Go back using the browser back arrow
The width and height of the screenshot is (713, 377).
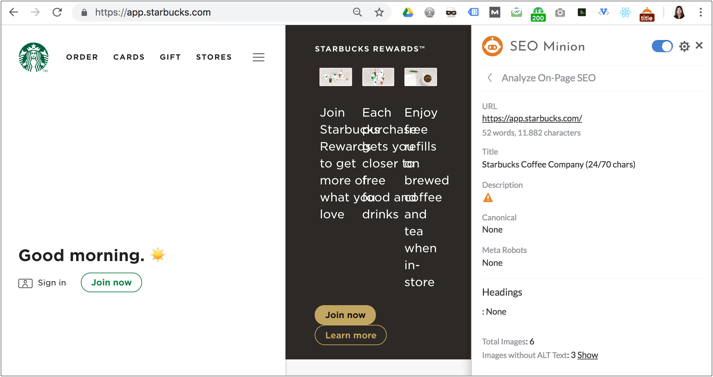click(14, 12)
